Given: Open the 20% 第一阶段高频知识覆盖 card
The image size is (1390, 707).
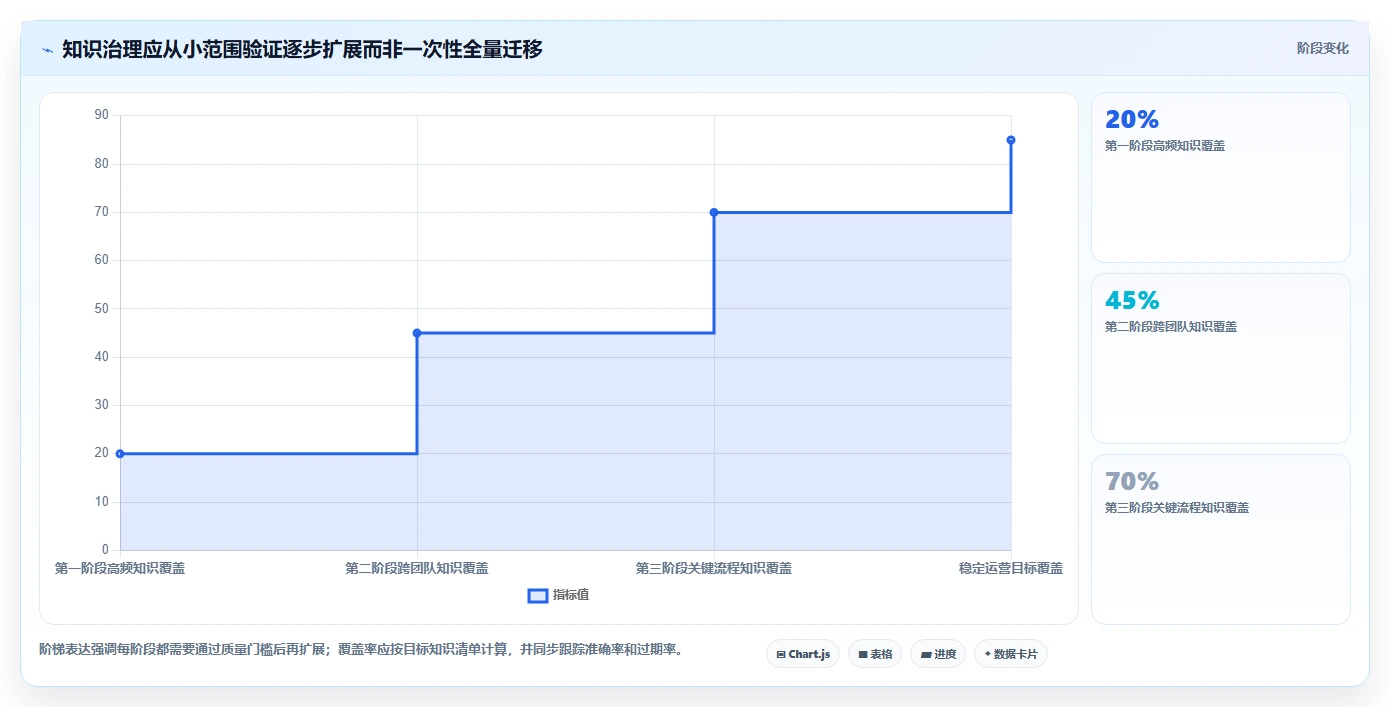Looking at the screenshot, I should tap(1221, 178).
